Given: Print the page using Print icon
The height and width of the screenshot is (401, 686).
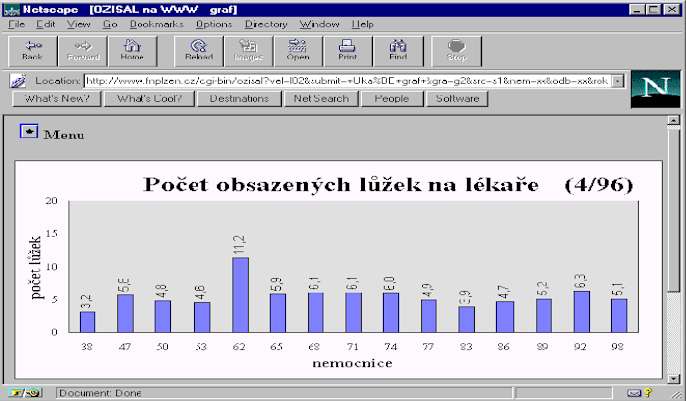Looking at the screenshot, I should pyautogui.click(x=347, y=51).
